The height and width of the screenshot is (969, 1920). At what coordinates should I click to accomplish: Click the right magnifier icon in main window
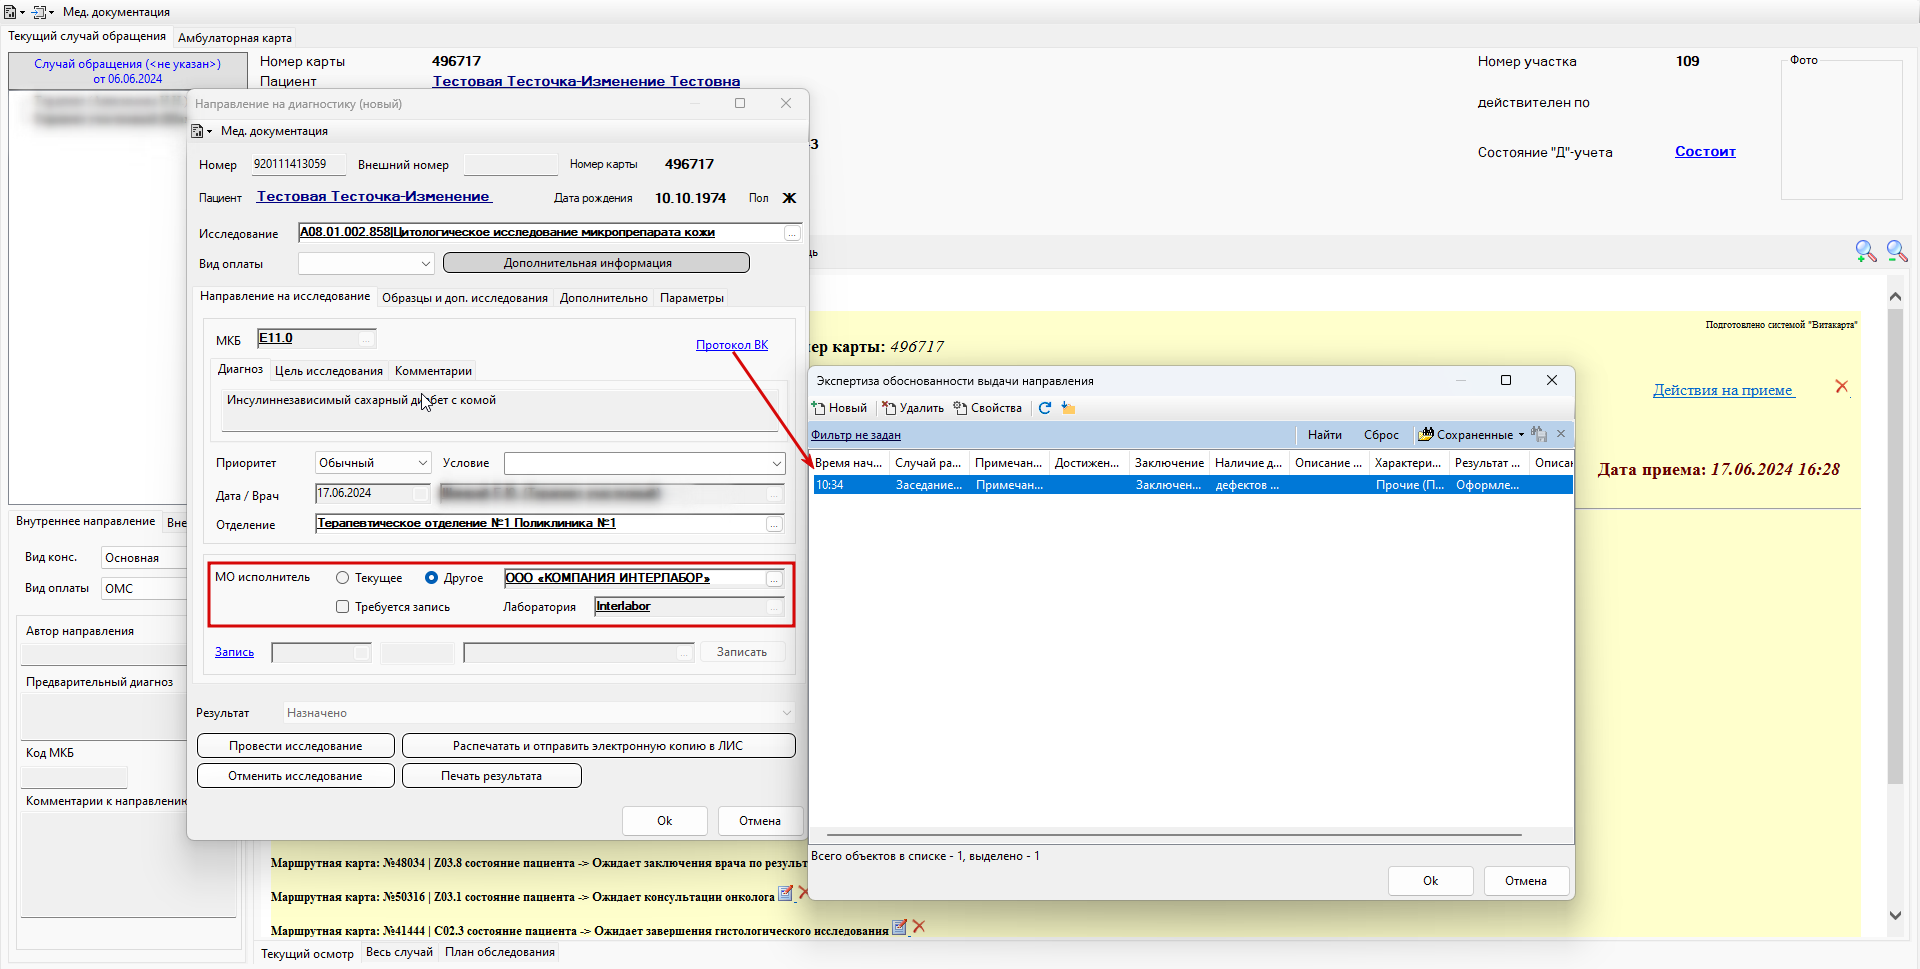pyautogui.click(x=1897, y=251)
